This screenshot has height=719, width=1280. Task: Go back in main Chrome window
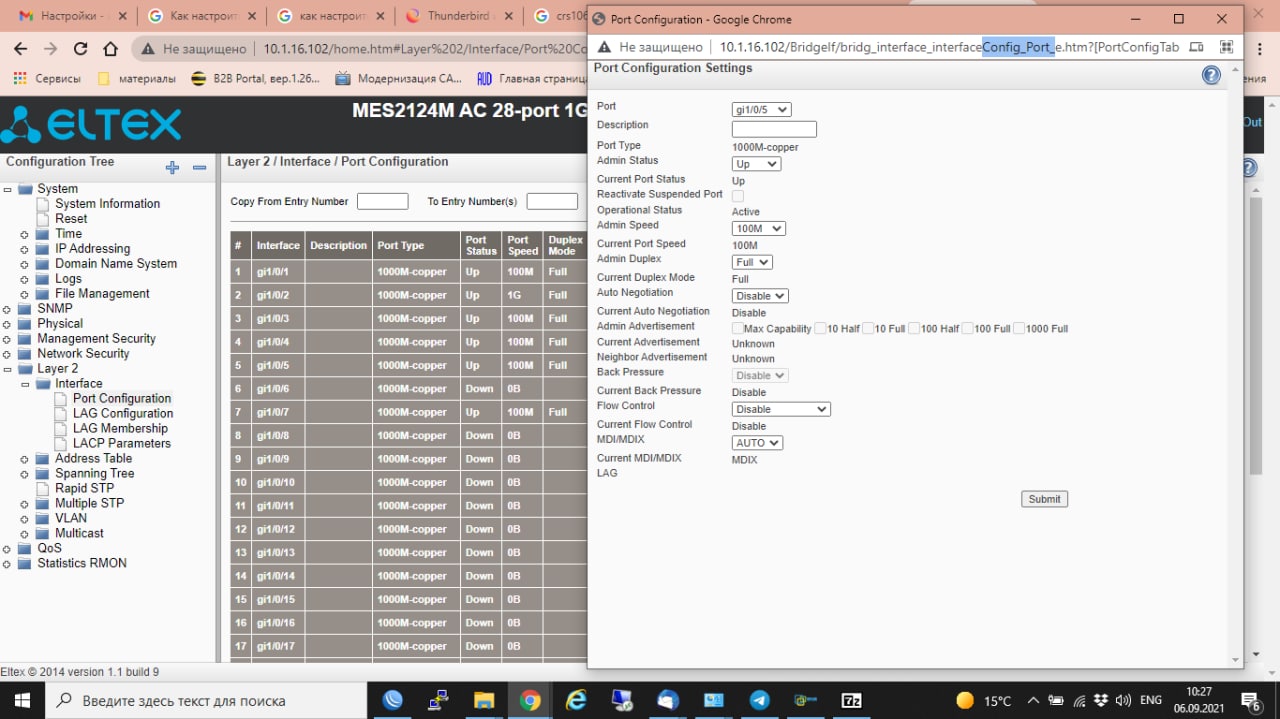(20, 48)
